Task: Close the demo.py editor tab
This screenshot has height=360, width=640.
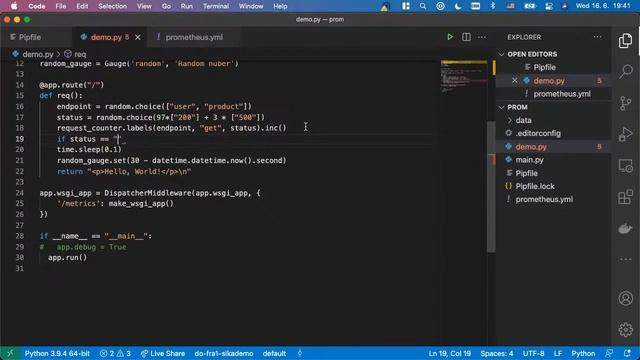Action: point(138,37)
